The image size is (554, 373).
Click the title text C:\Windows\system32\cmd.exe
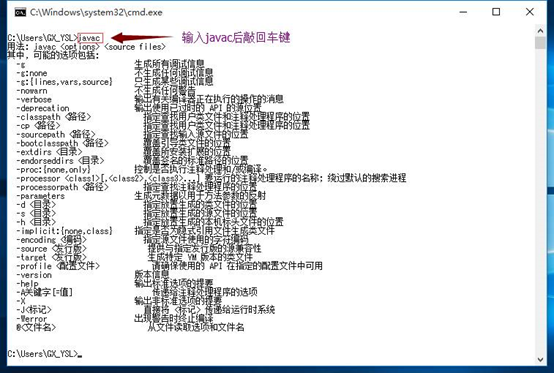pyautogui.click(x=96, y=12)
